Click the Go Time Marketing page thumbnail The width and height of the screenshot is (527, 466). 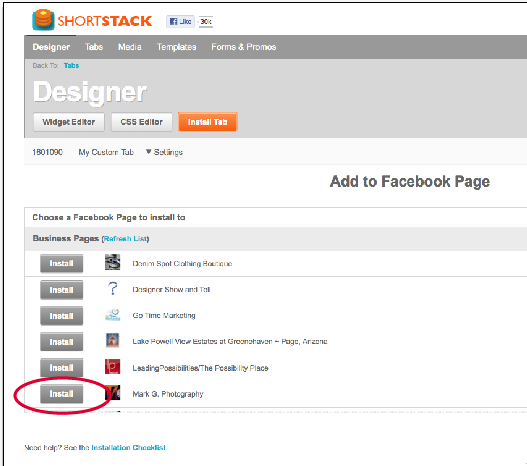[112, 314]
